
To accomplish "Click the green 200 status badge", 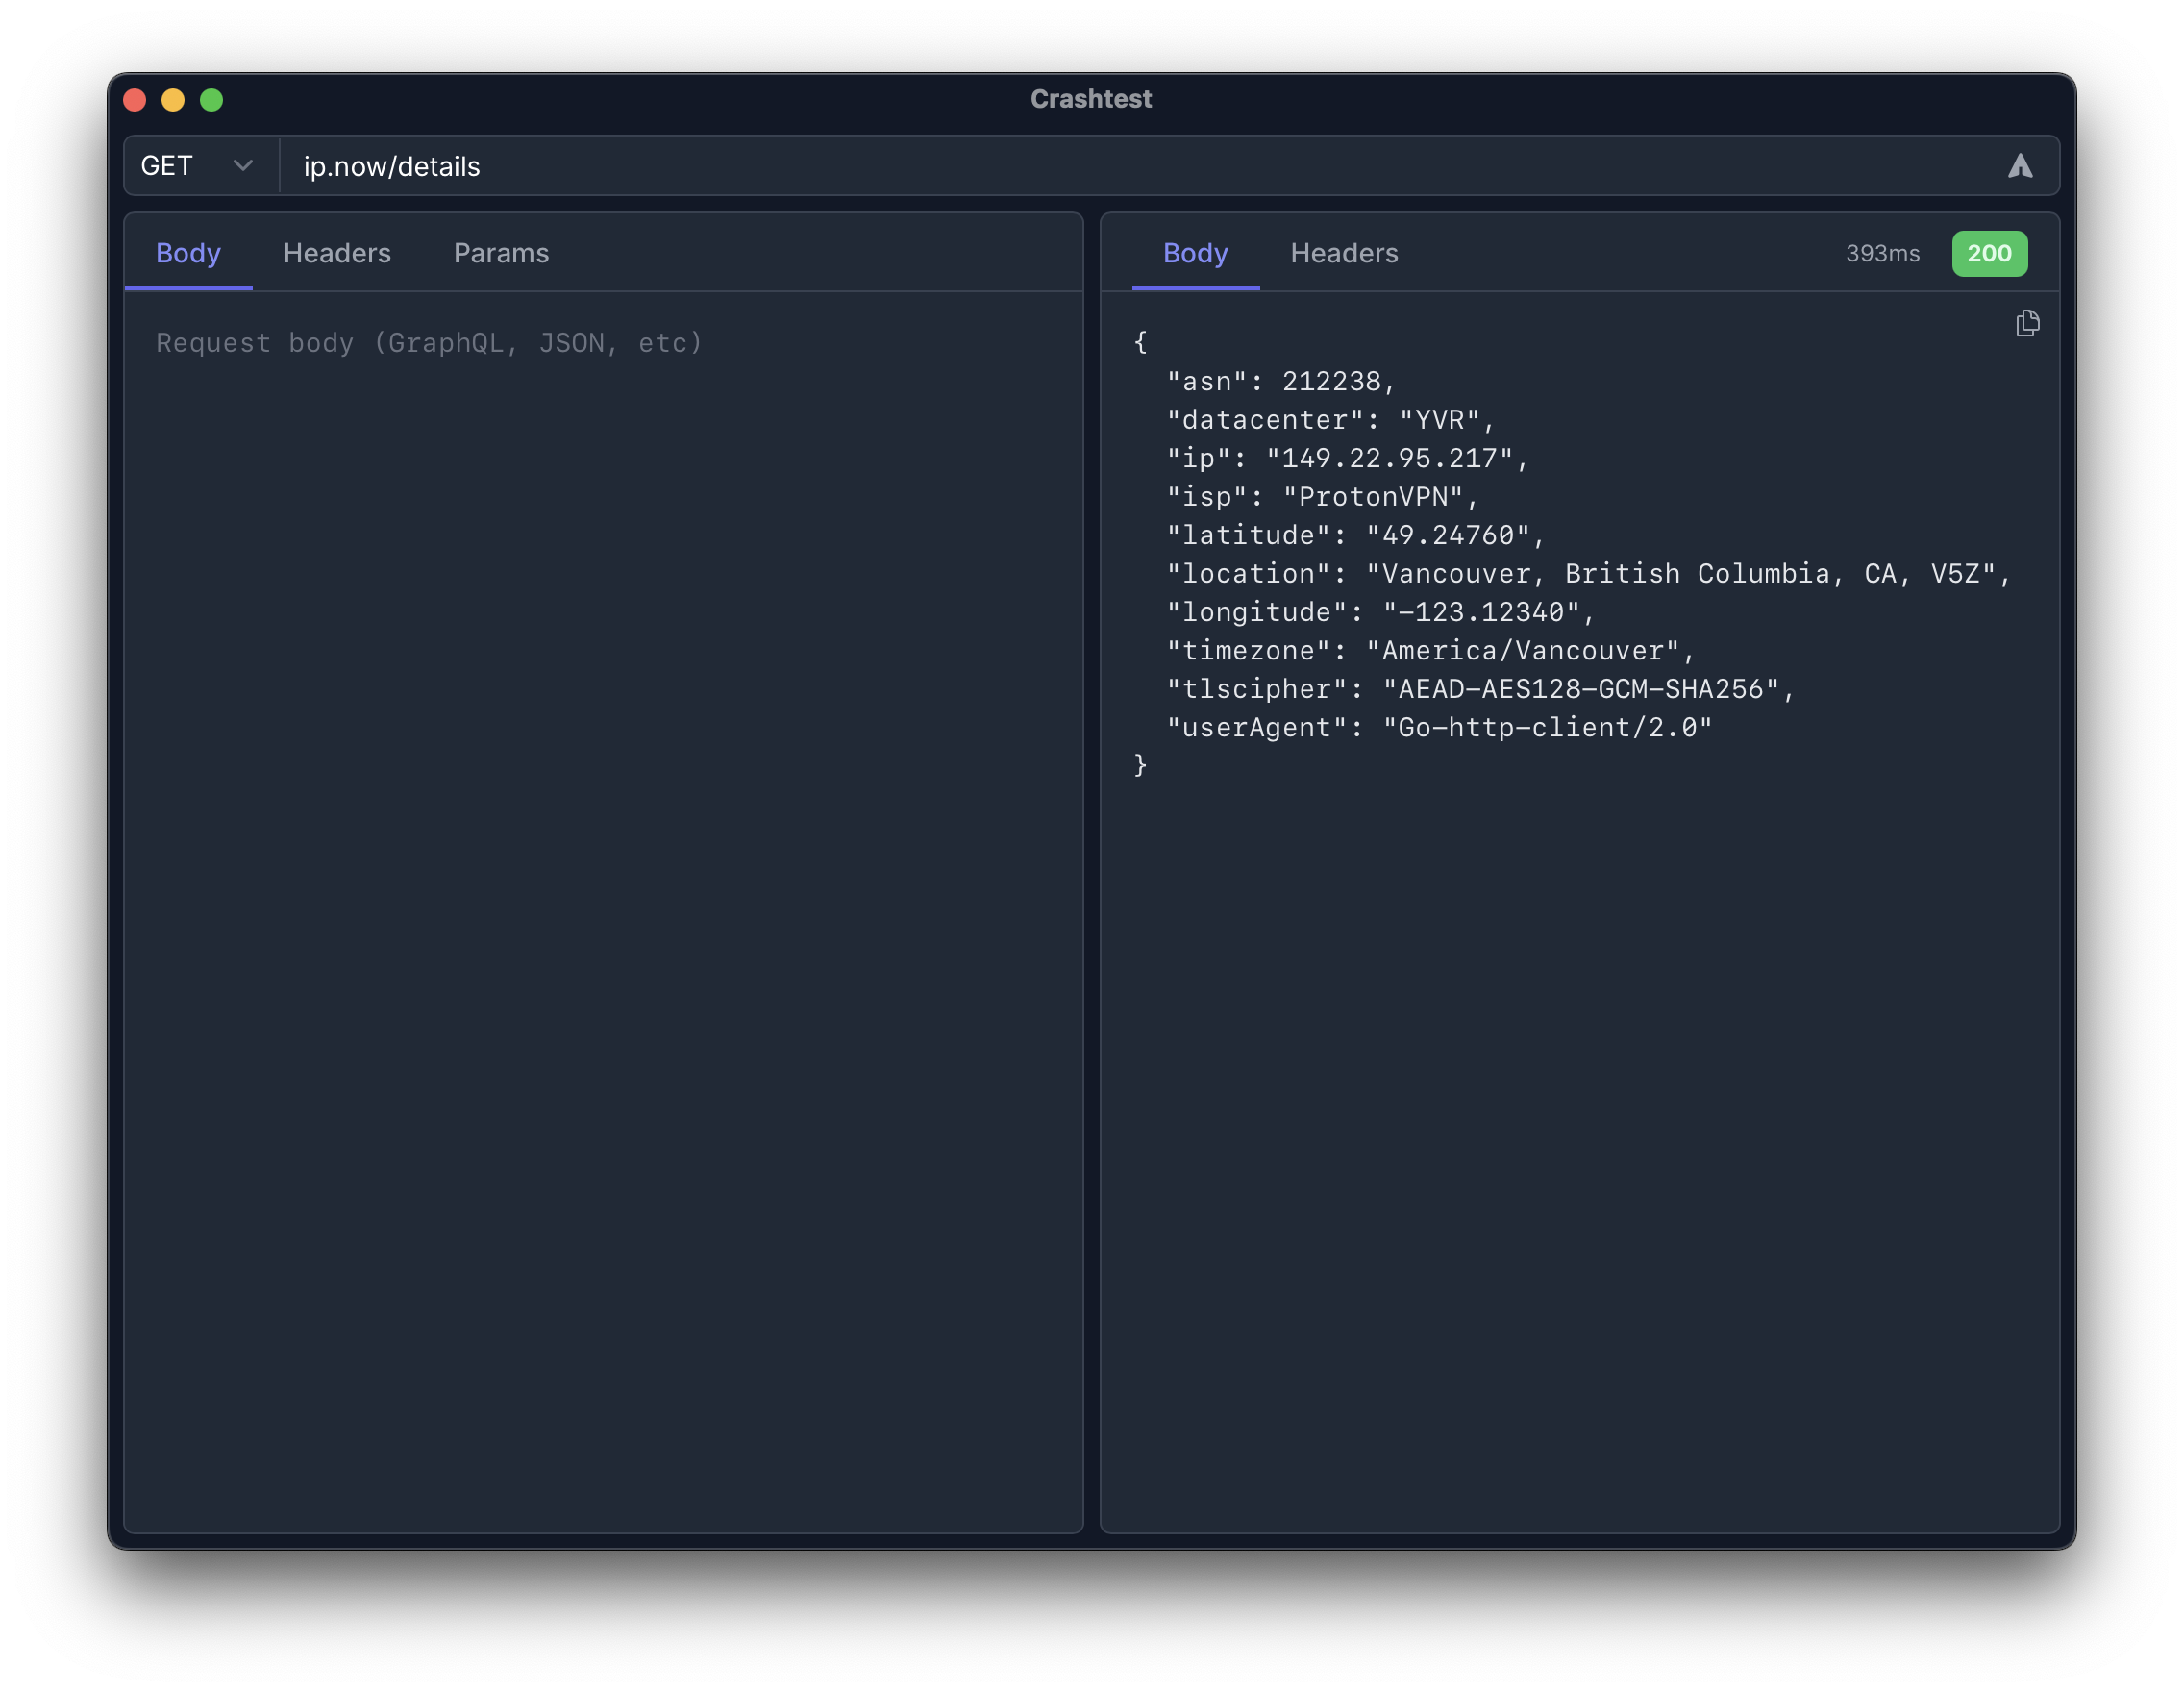I will [x=1989, y=254].
